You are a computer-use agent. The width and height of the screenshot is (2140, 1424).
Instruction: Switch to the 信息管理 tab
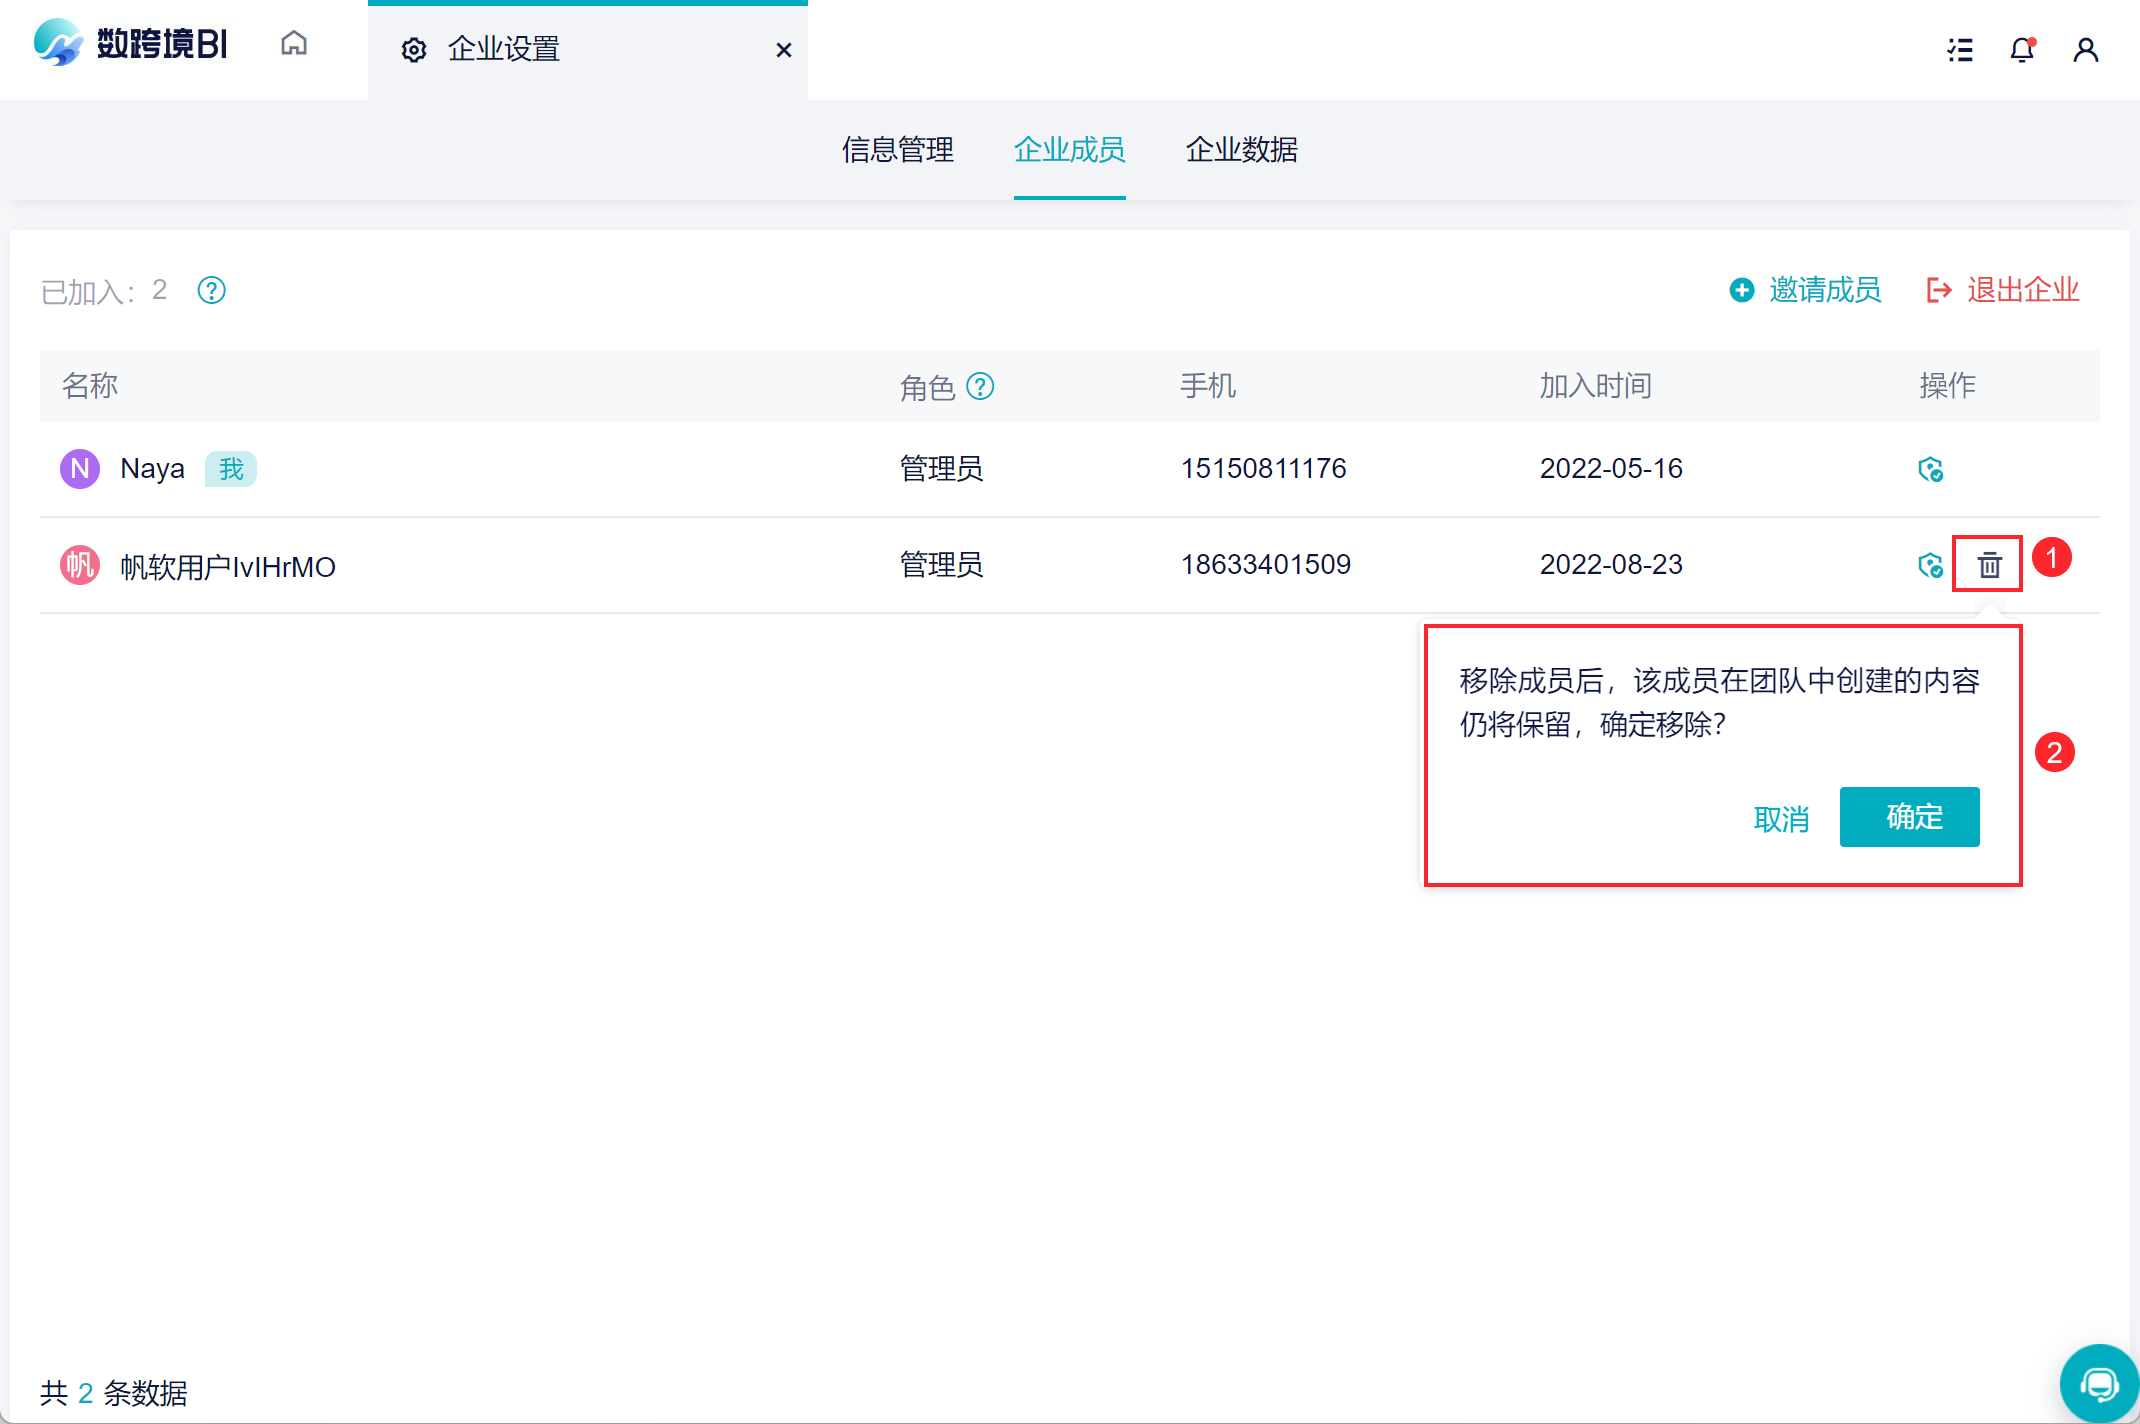[898, 150]
